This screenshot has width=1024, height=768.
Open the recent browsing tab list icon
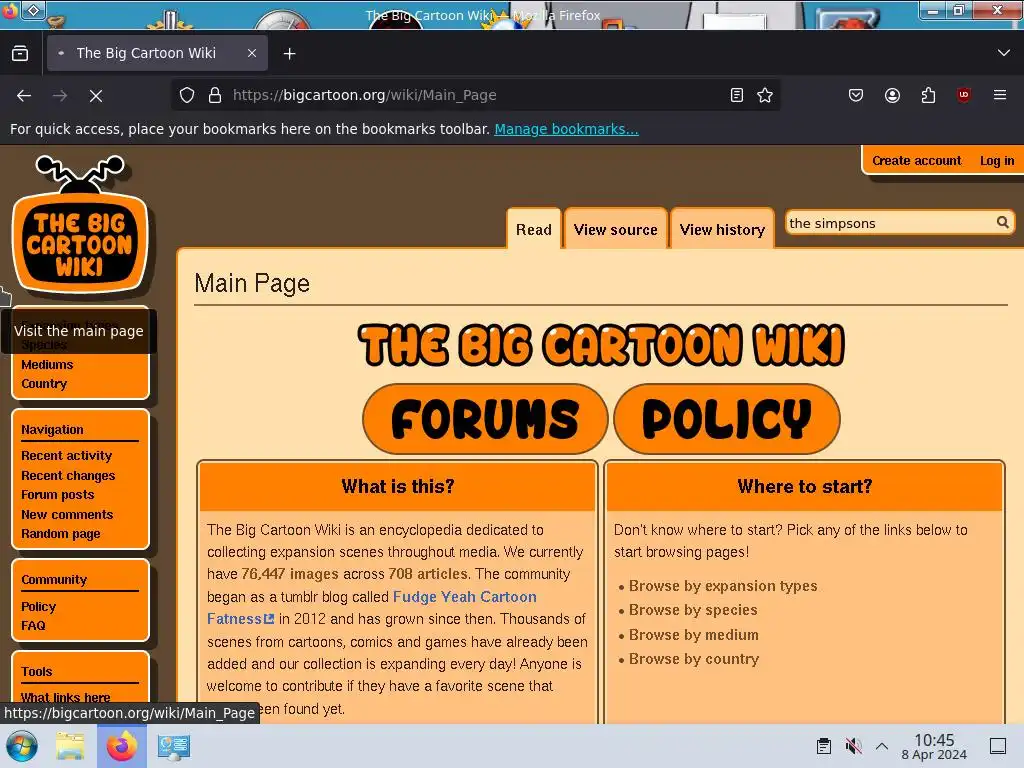pos(20,53)
